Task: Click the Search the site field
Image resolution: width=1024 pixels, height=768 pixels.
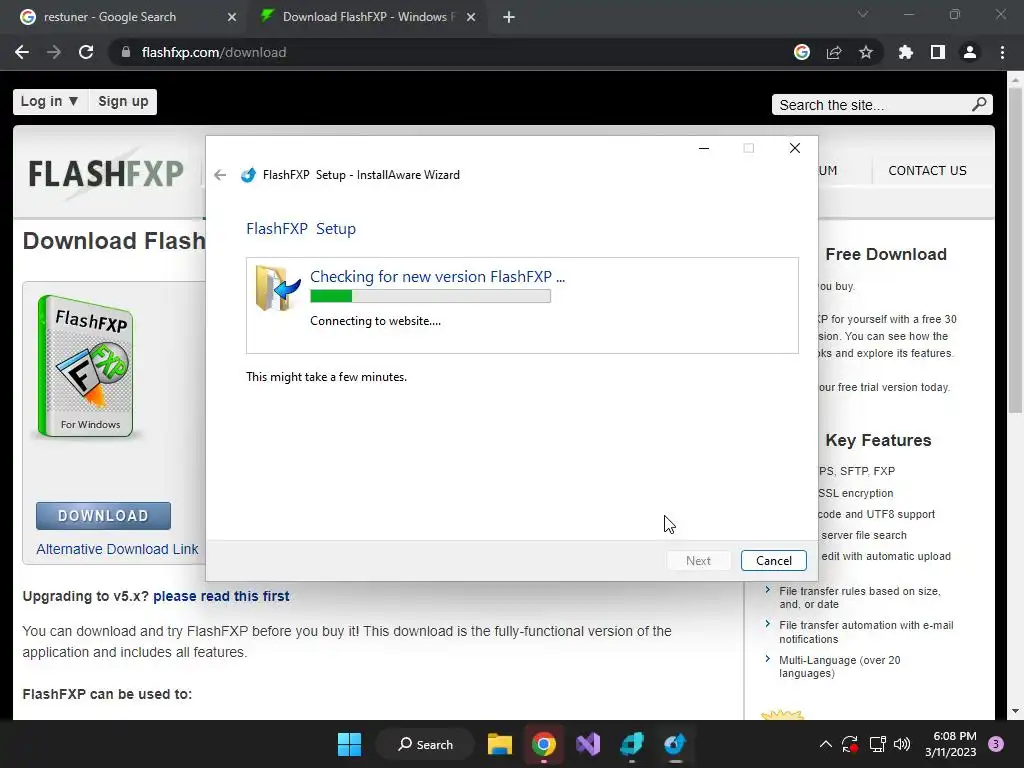Action: tap(873, 105)
